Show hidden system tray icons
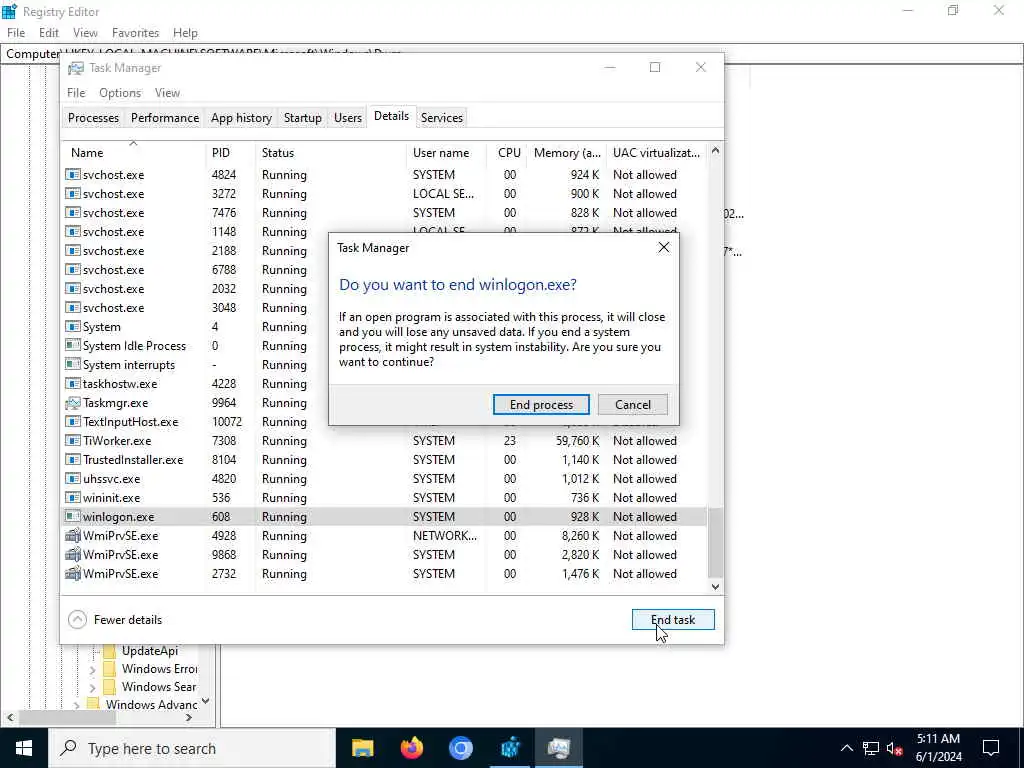Screen dimensions: 1024x768 [846, 748]
